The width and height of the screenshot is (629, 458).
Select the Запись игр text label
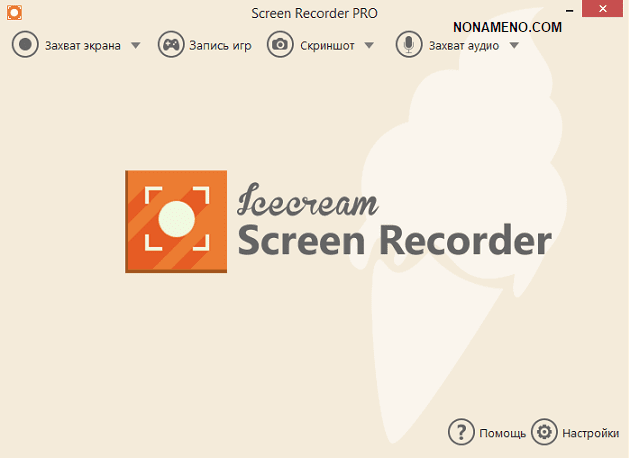tap(219, 45)
